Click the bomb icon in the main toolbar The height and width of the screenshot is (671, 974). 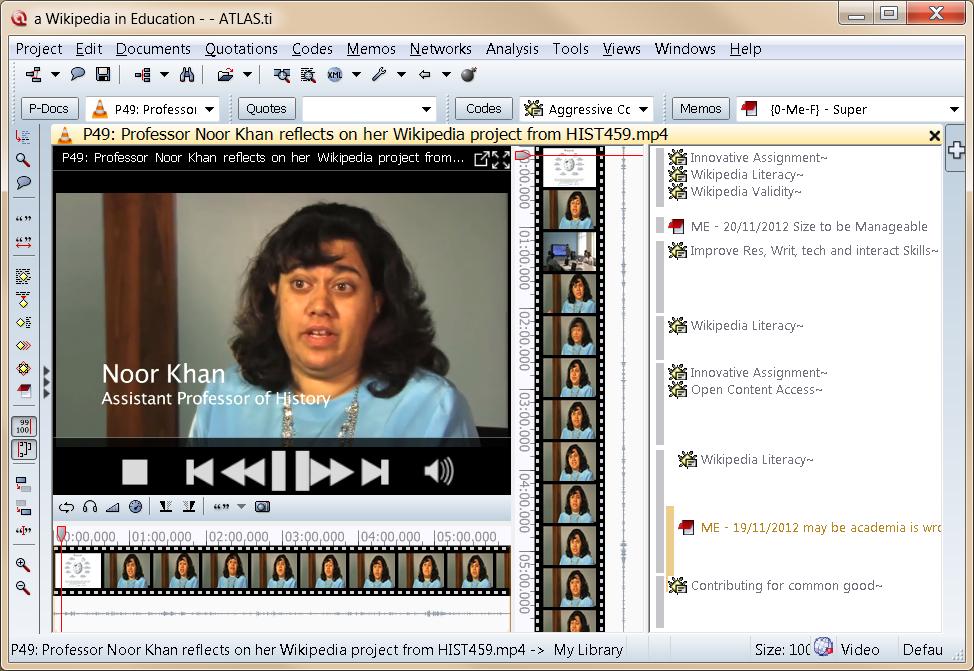click(468, 75)
